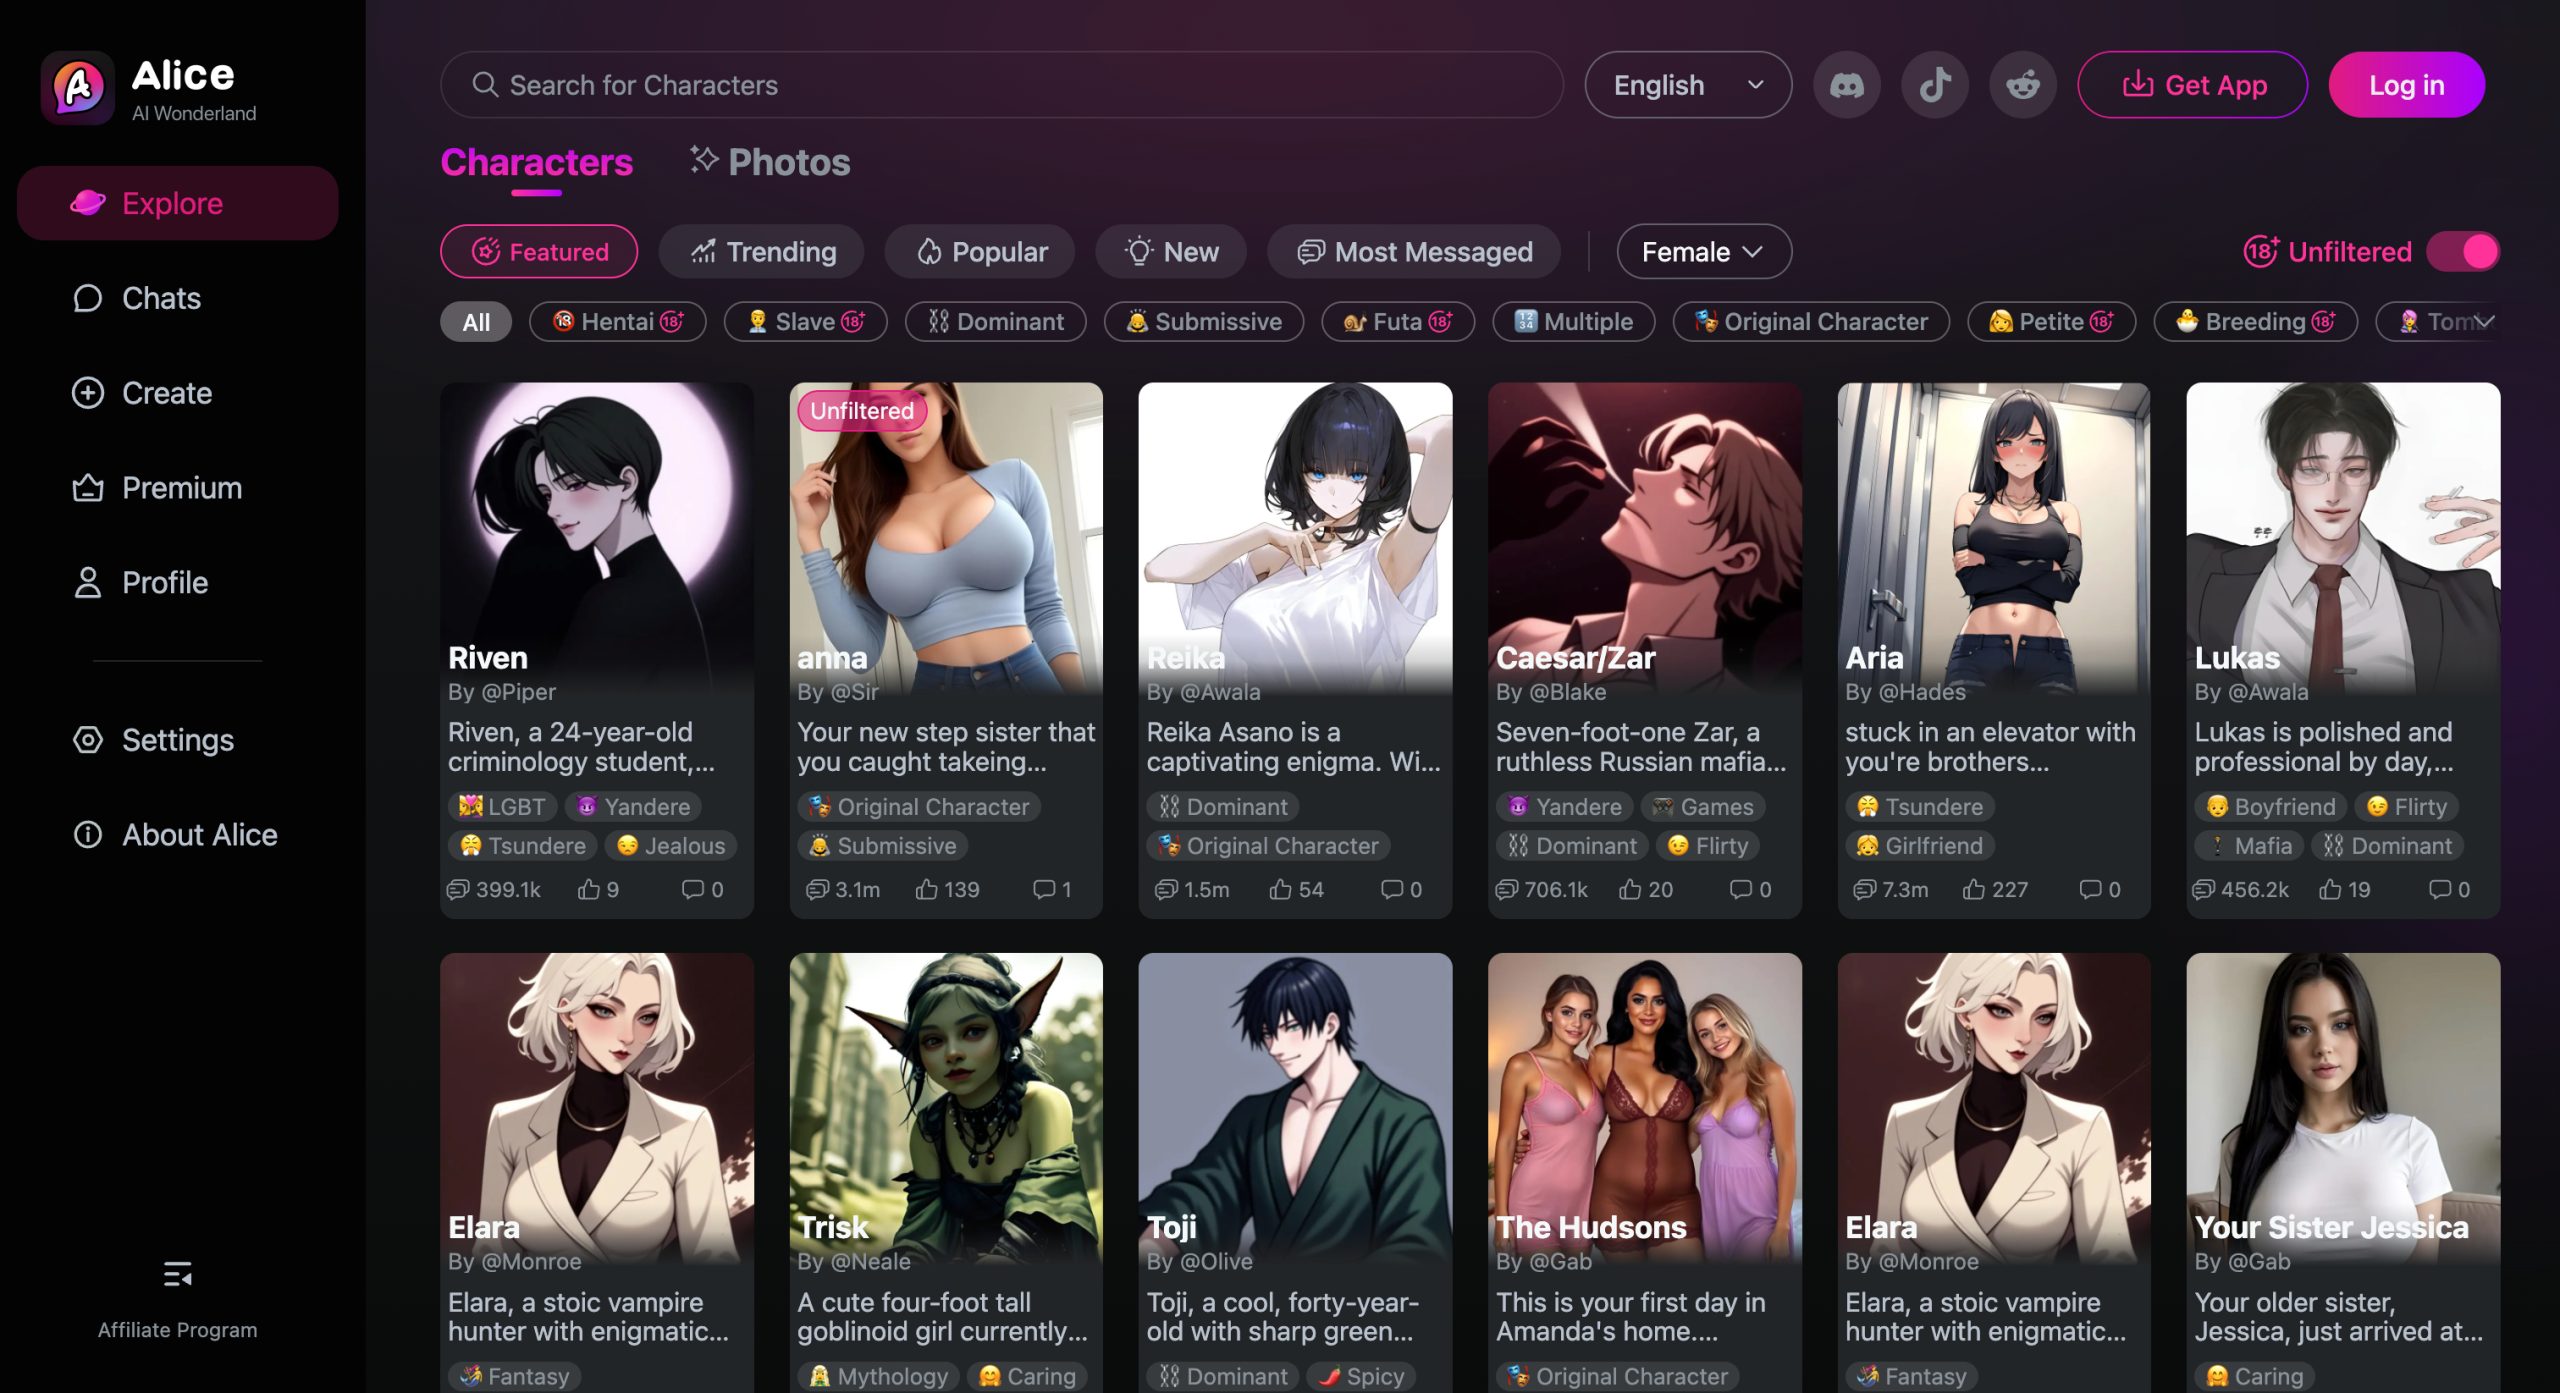2560x1393 pixels.
Task: Open the Affiliate Program link
Action: [177, 1330]
